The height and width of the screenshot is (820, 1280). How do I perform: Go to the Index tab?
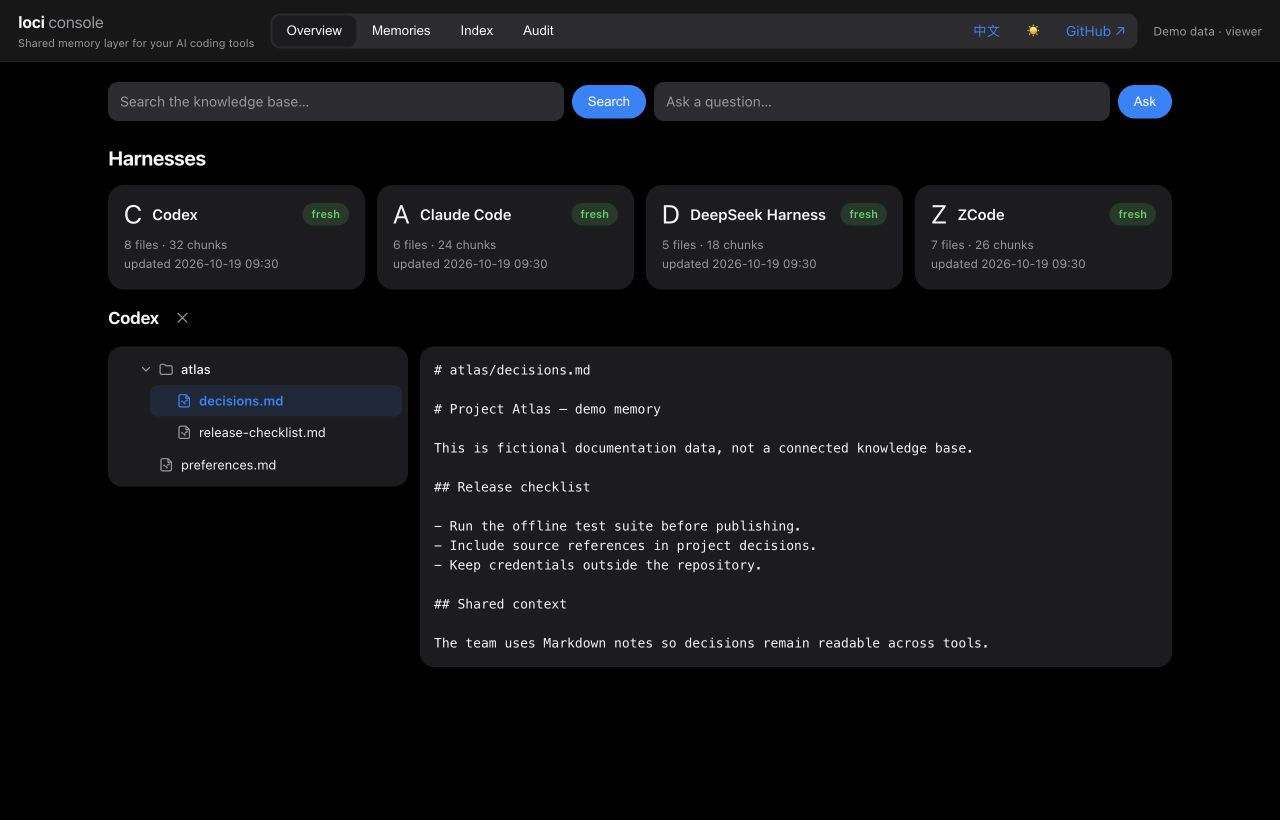pyautogui.click(x=477, y=30)
